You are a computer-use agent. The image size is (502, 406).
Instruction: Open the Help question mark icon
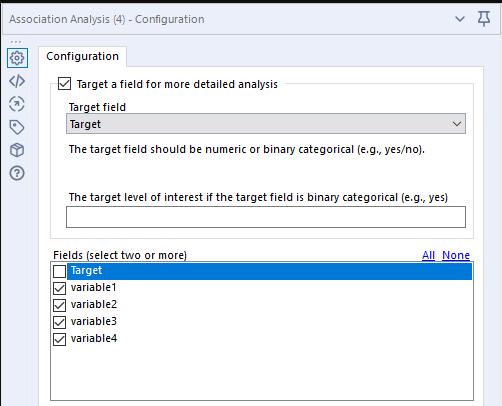(x=17, y=173)
